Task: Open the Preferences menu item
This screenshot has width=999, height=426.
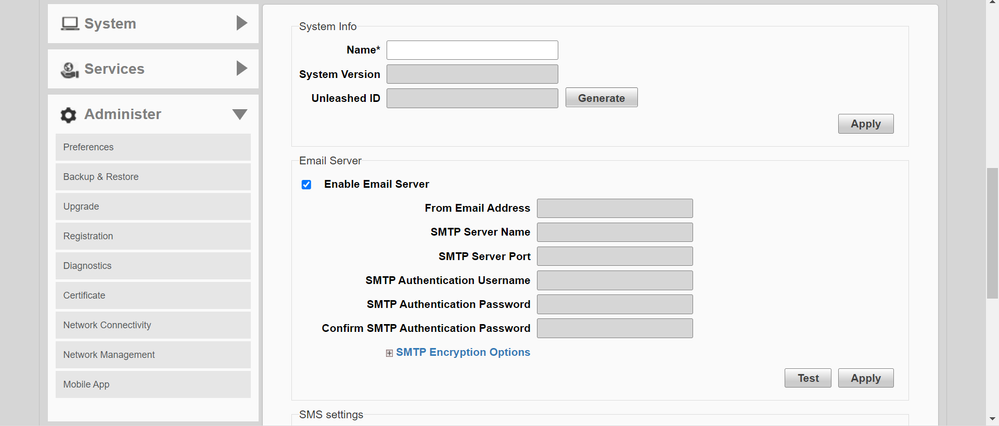Action: coord(153,147)
